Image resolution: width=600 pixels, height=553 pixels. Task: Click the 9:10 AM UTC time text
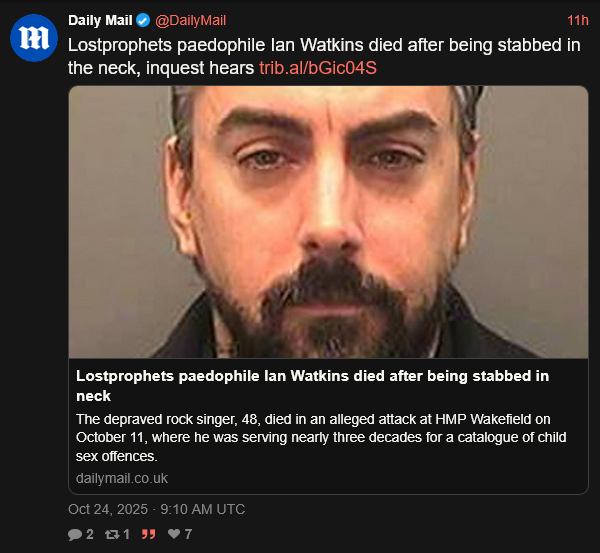(203, 509)
